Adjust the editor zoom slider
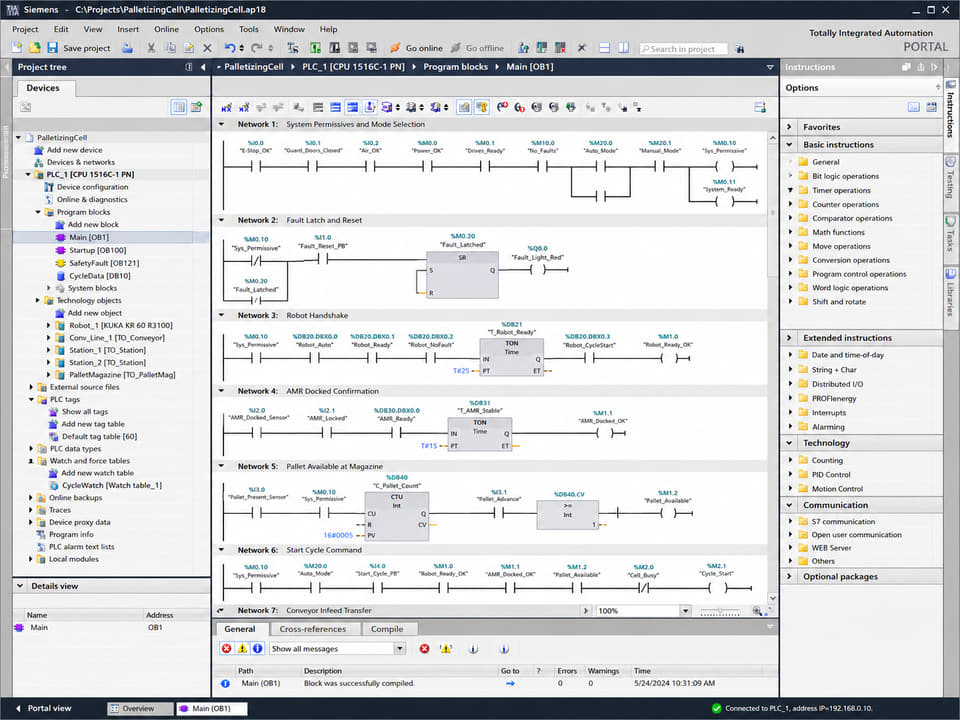 720,610
